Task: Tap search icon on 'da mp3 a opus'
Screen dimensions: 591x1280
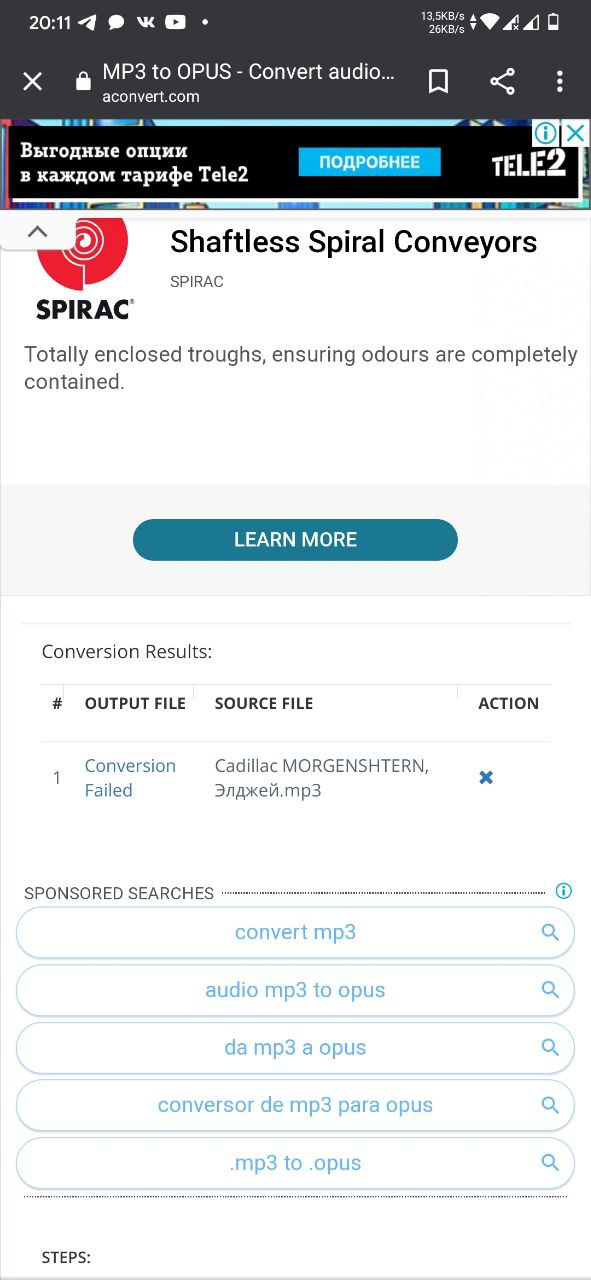Action: click(x=549, y=1048)
